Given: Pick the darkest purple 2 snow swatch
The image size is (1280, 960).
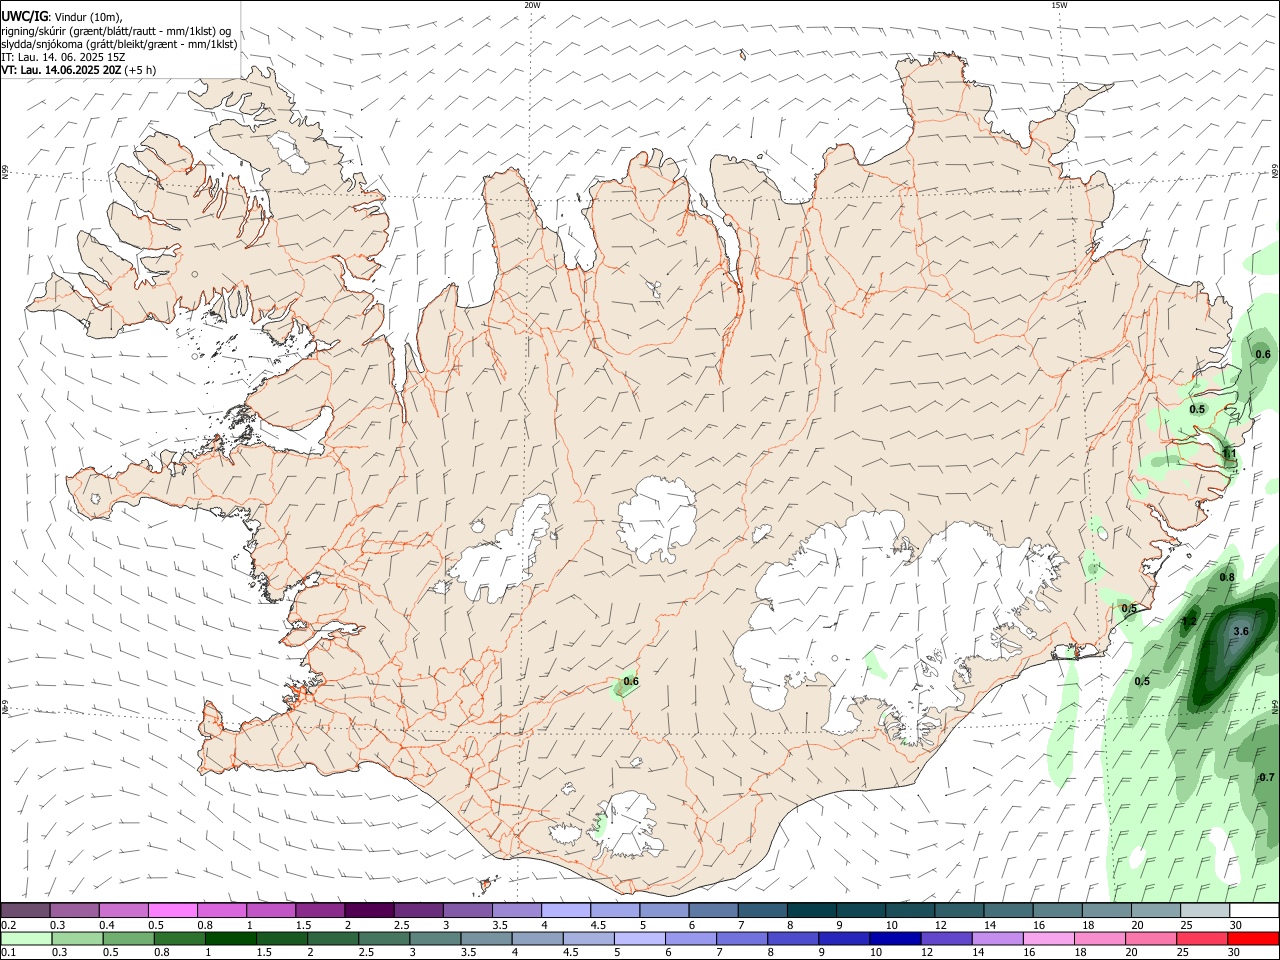Looking at the screenshot, I should coord(369,910).
